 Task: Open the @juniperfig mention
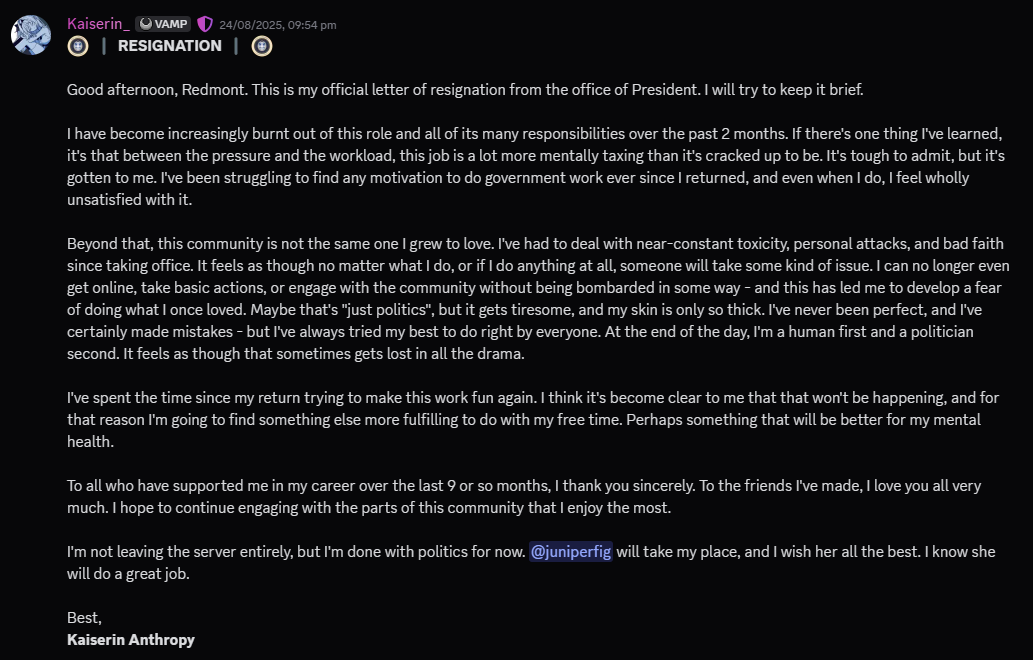[x=570, y=551]
